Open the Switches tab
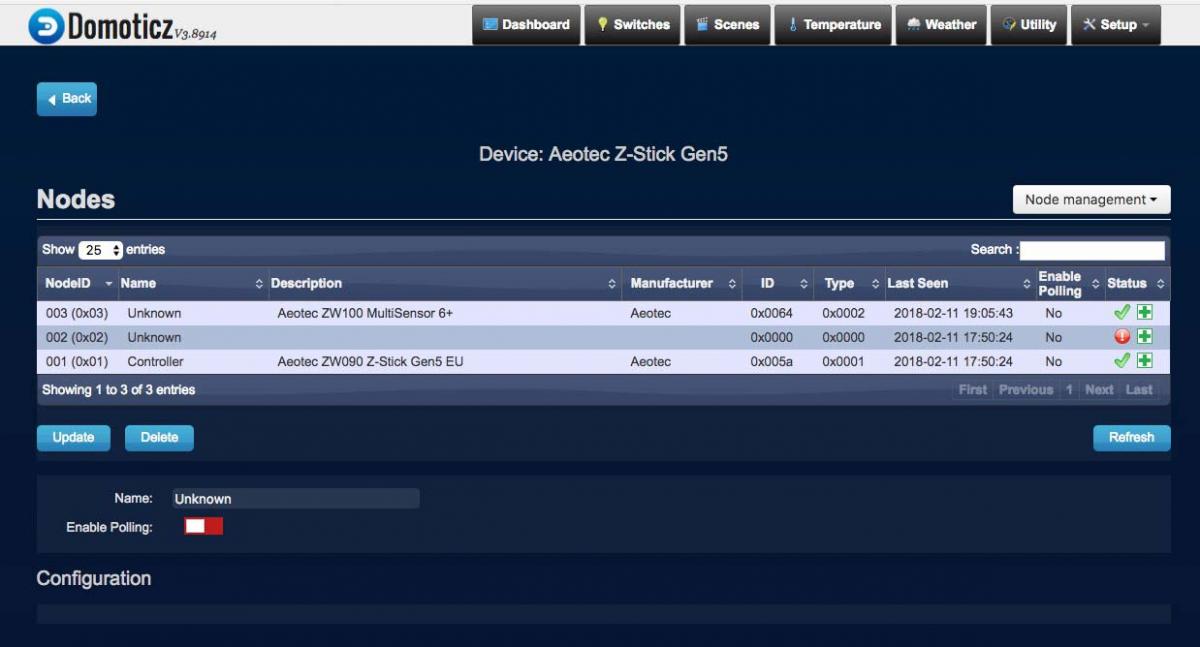Image resolution: width=1200 pixels, height=647 pixels. click(633, 25)
